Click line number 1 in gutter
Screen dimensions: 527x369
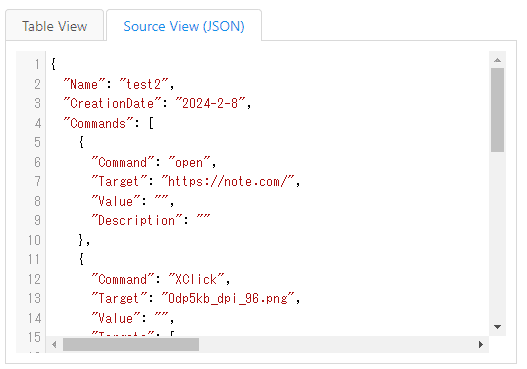[x=37, y=64]
